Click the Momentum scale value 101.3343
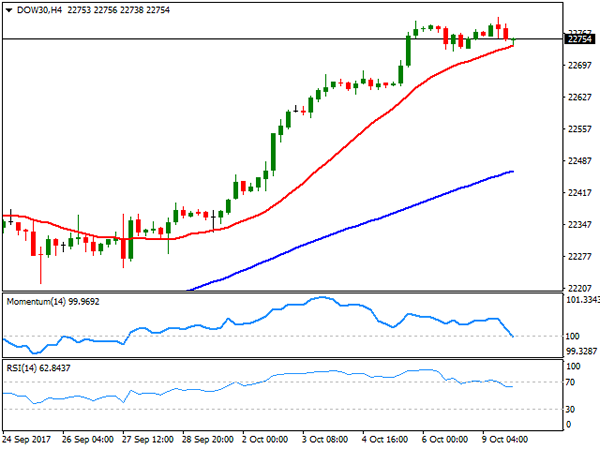This screenshot has width=600, height=450. (582, 300)
